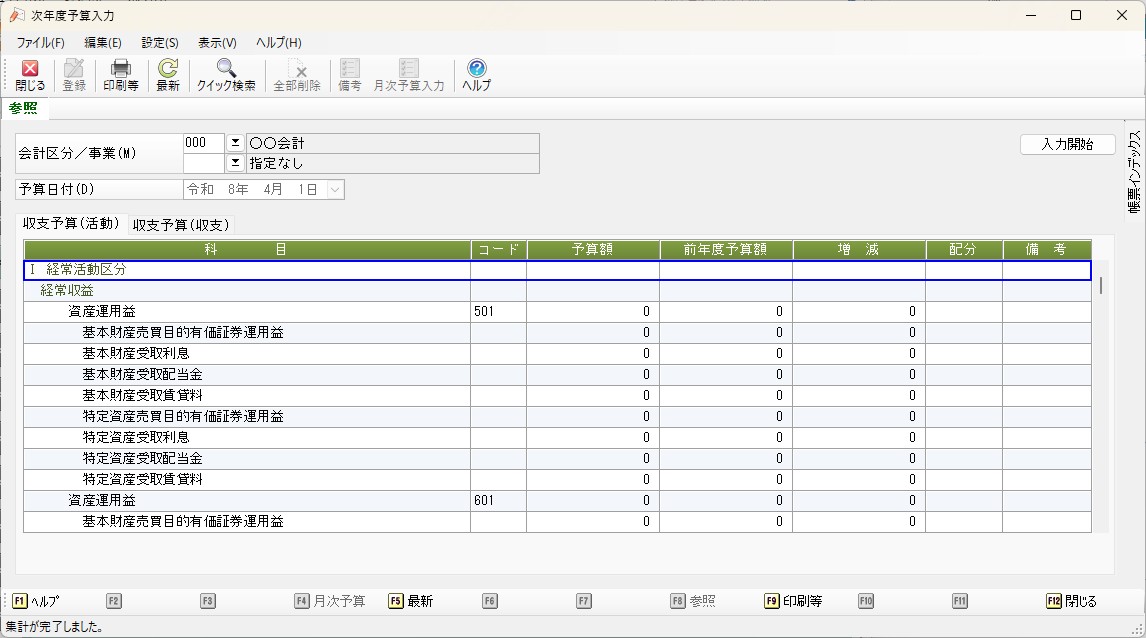This screenshot has width=1146, height=638.
Task: Click the table's vertical scrollbar thumb
Action: click(1101, 285)
